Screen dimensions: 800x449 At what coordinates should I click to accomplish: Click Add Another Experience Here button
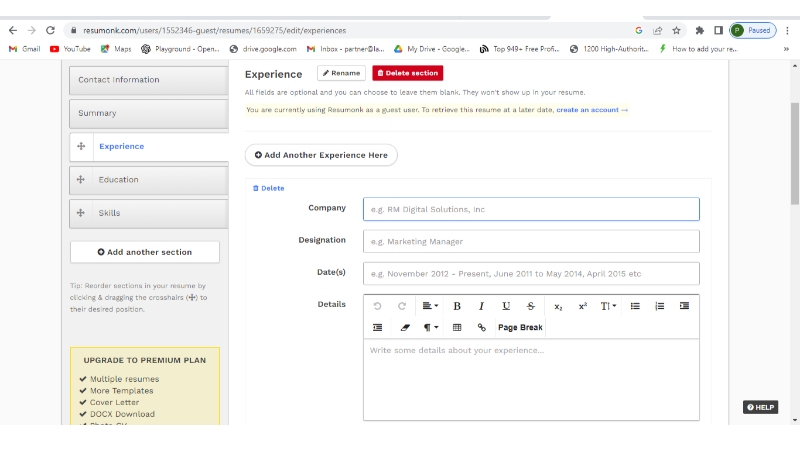pyautogui.click(x=321, y=155)
